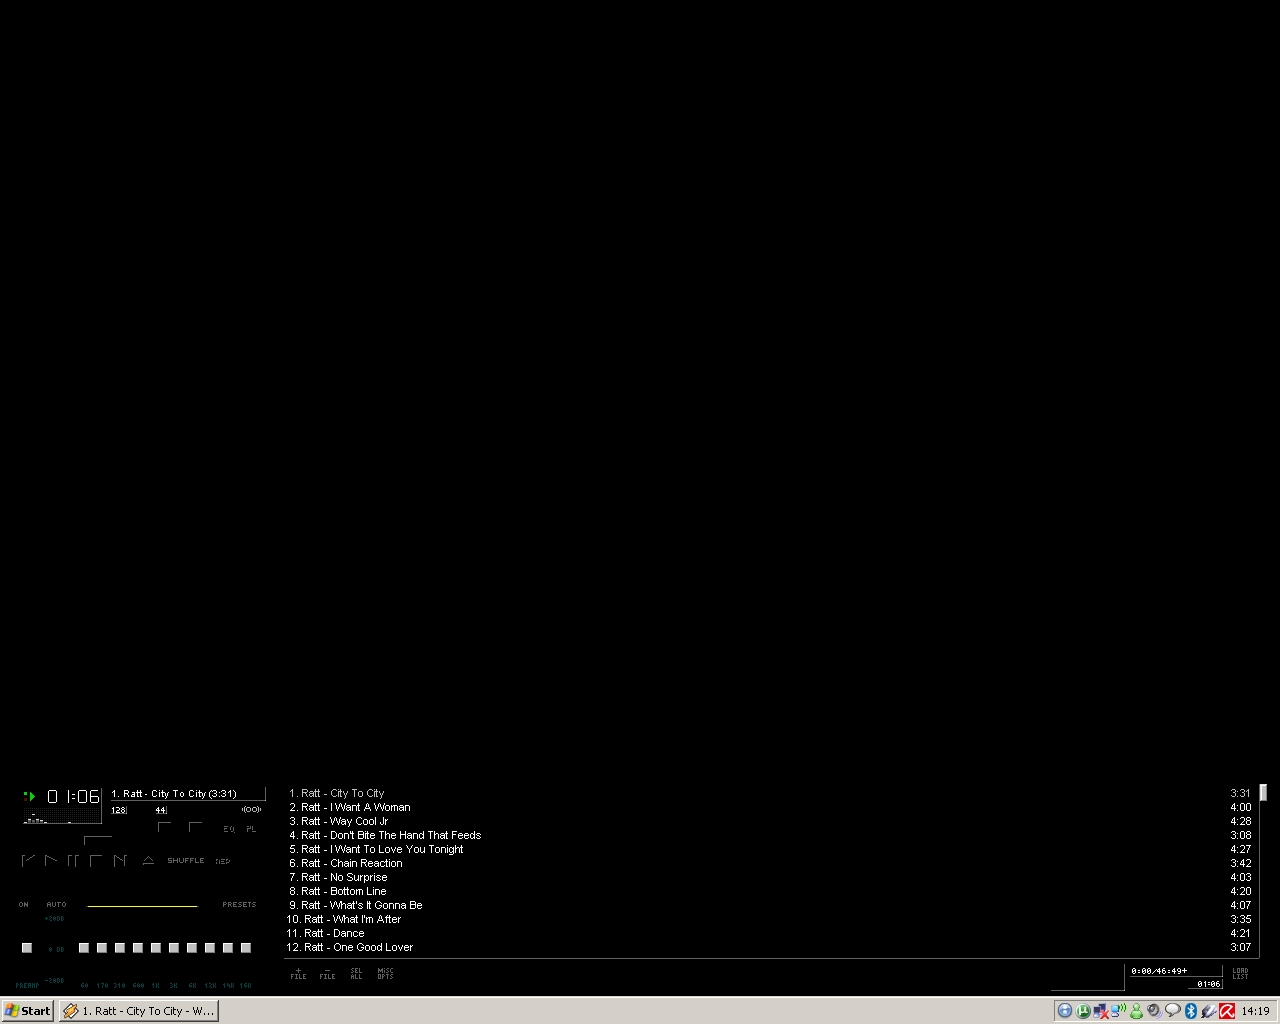
Task: Click the volume slider handle
Action: pos(164,827)
